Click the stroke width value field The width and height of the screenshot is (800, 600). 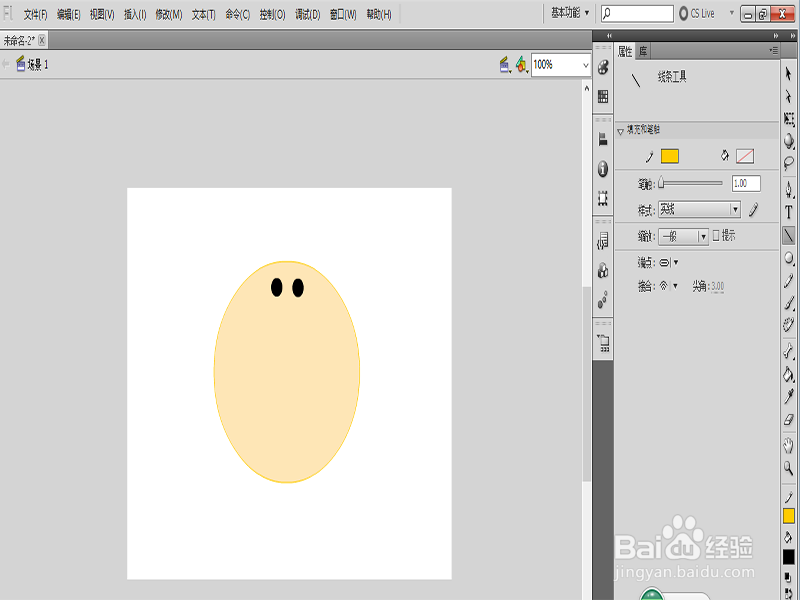pyautogui.click(x=746, y=184)
